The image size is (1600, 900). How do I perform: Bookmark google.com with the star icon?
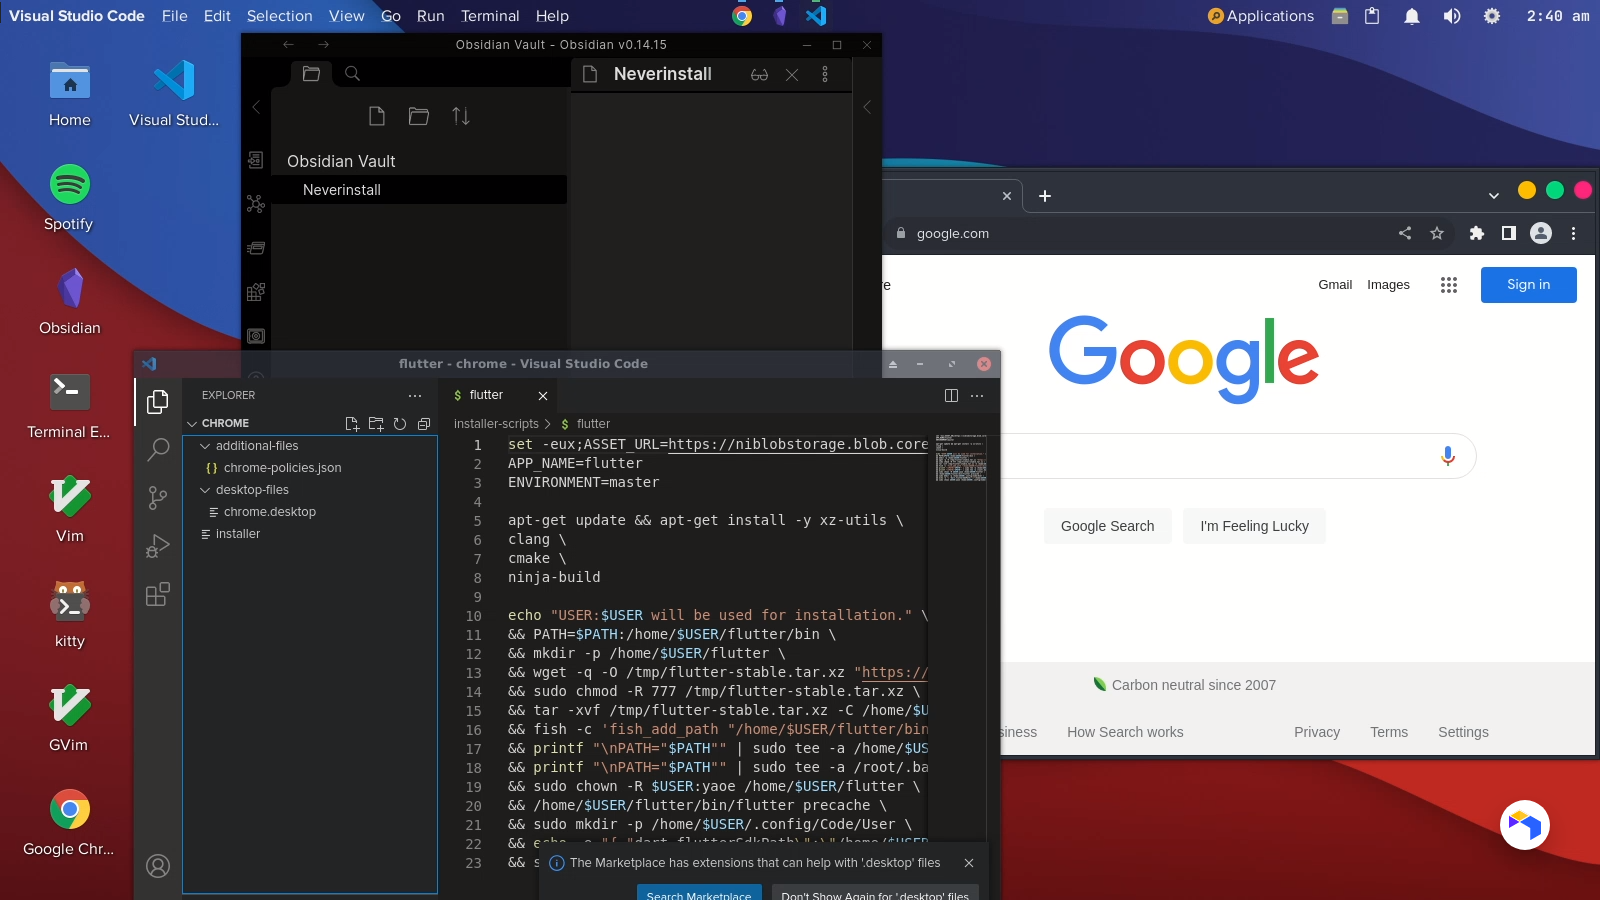click(x=1437, y=233)
